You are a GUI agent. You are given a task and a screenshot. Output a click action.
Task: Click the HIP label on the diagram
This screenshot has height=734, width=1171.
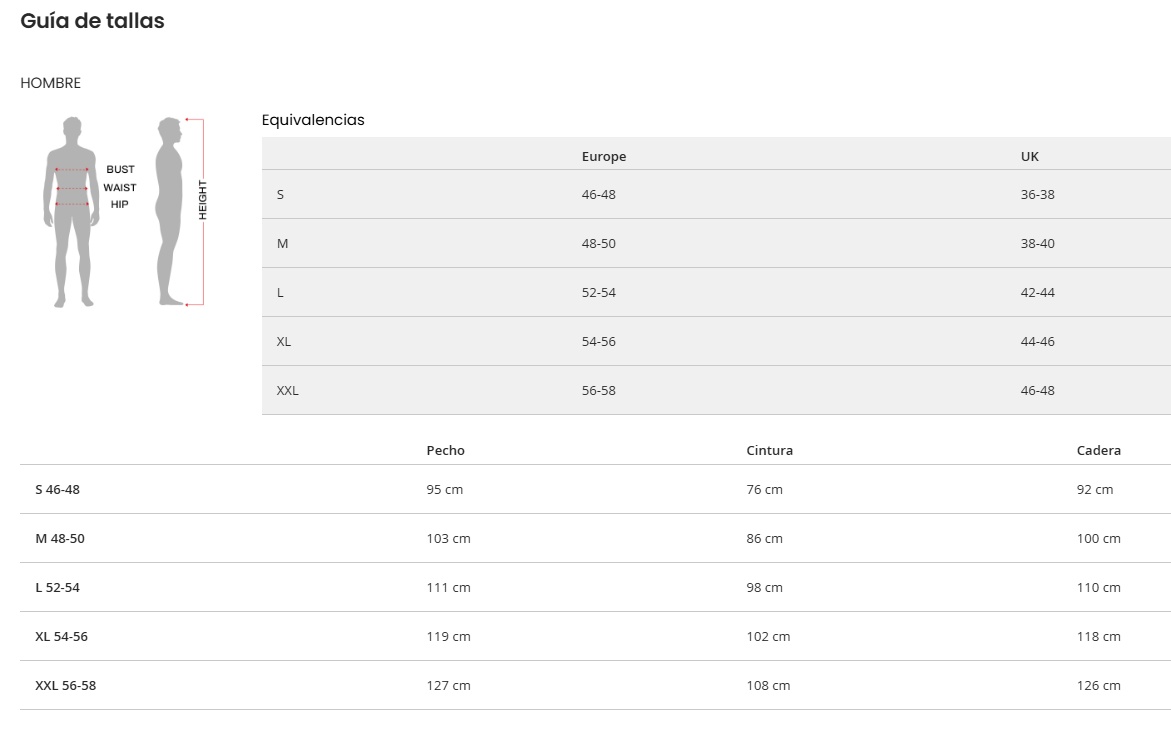pos(120,205)
